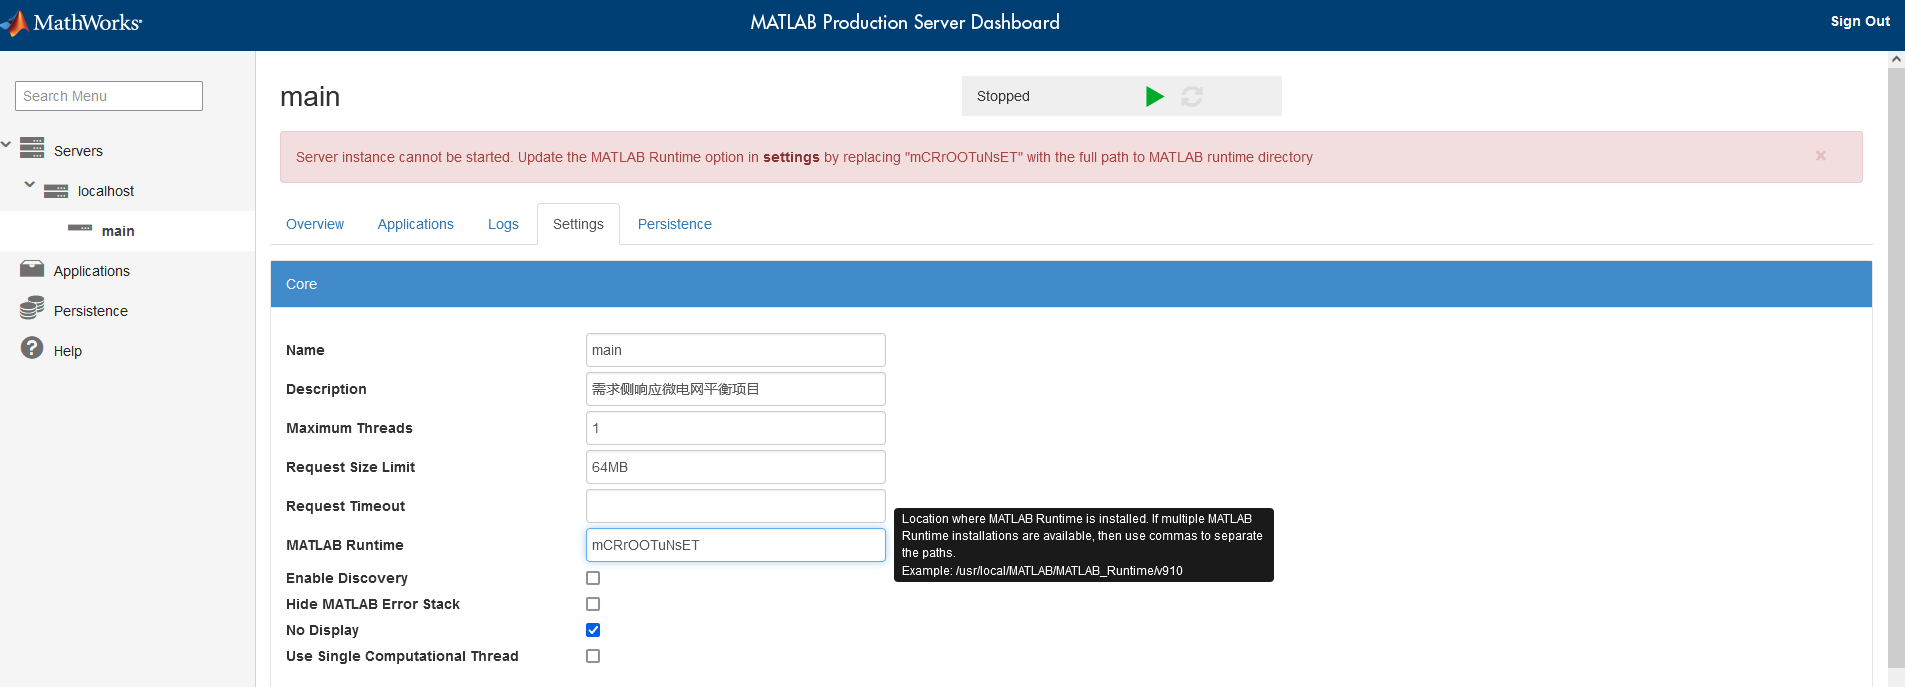The height and width of the screenshot is (687, 1905).
Task: Select the Settings tab
Action: tap(578, 224)
